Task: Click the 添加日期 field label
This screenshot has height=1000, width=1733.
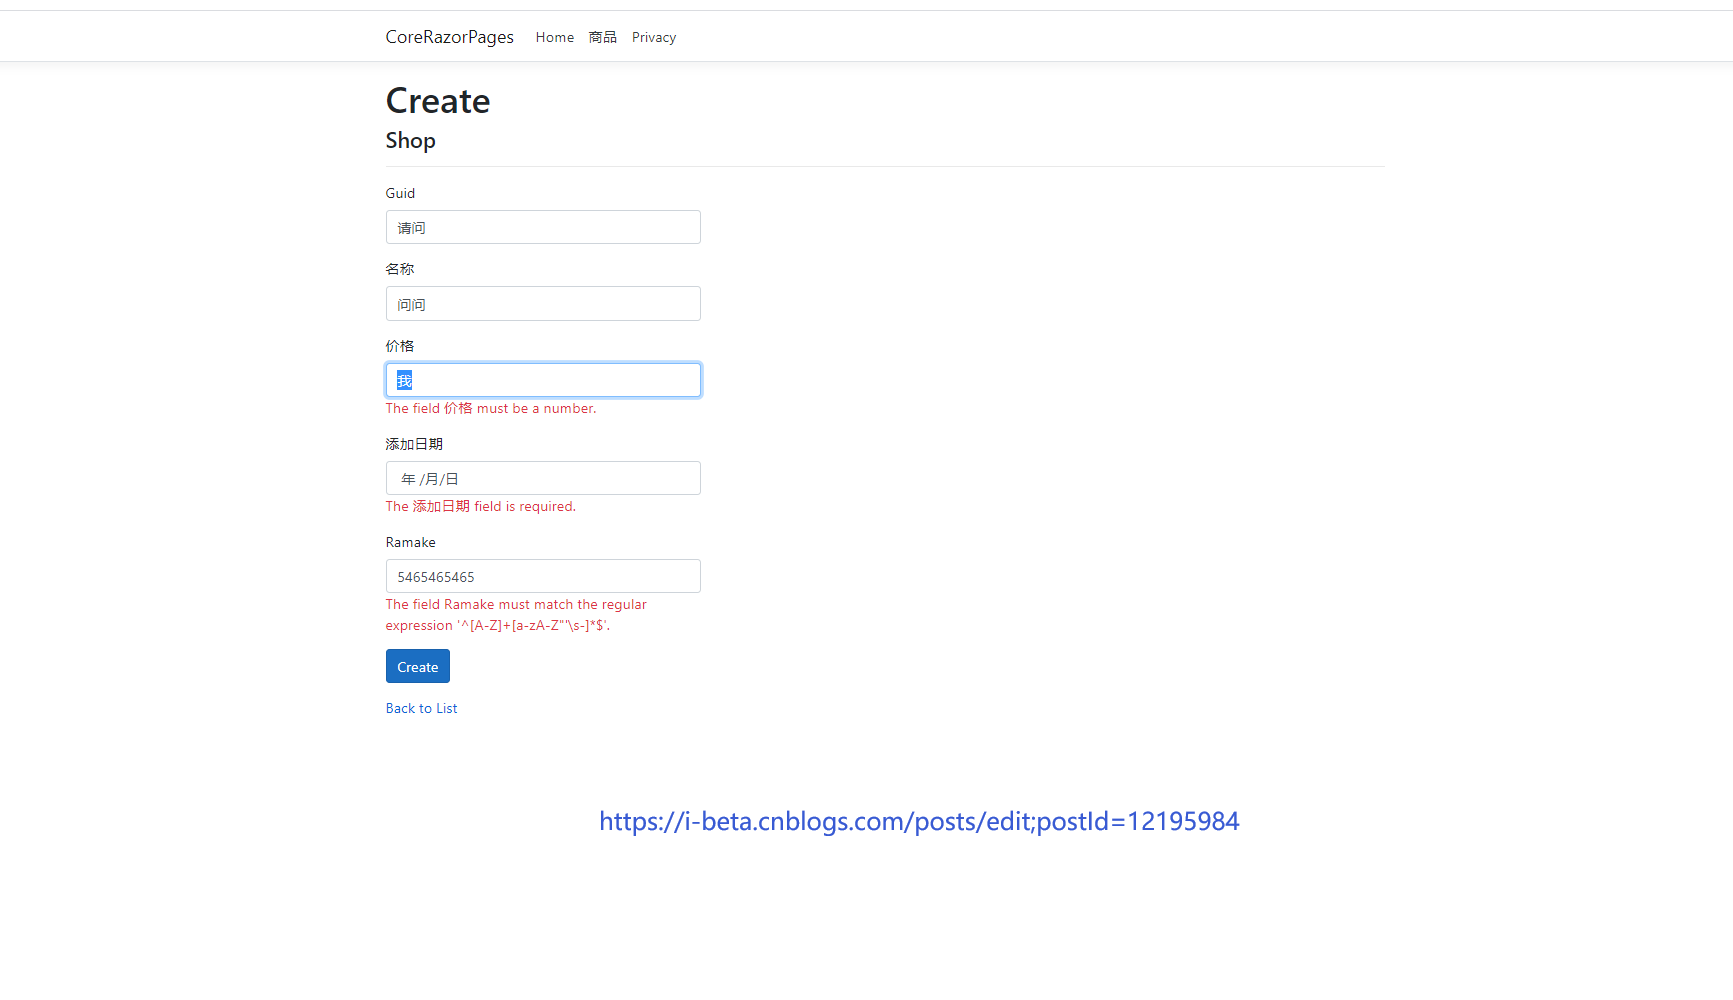Action: (414, 444)
